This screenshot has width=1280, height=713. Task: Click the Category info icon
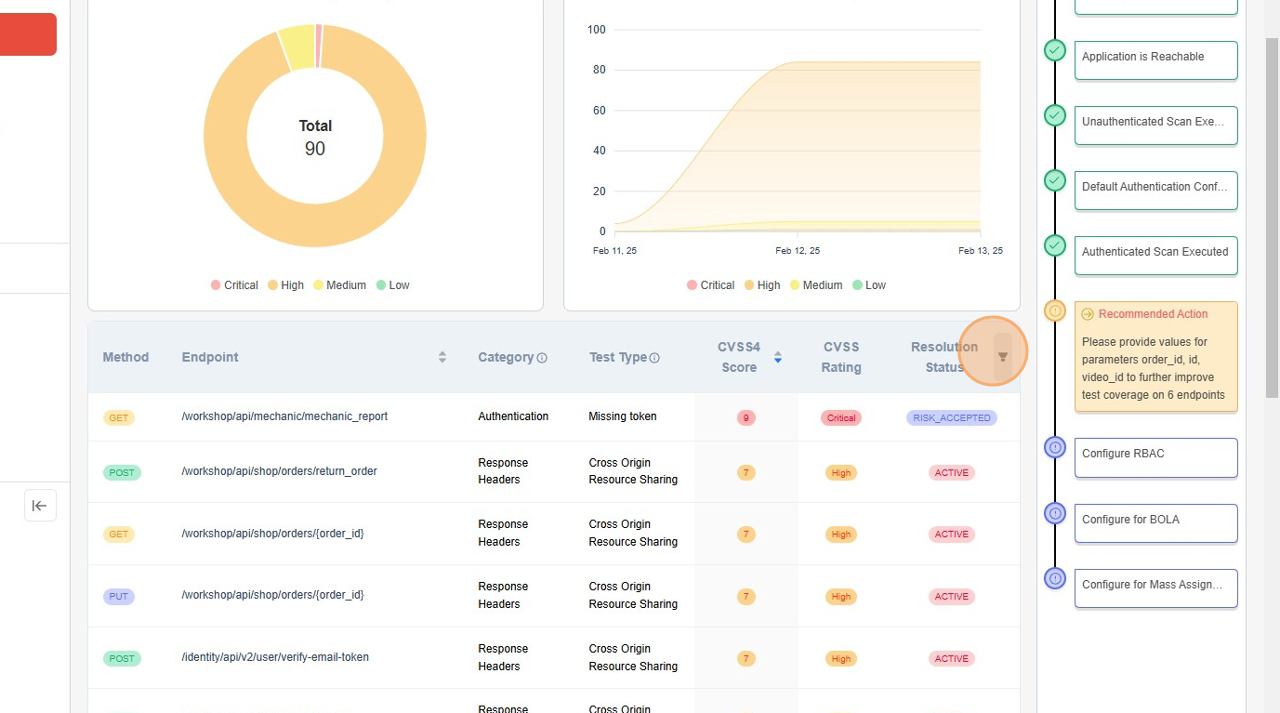tap(542, 358)
